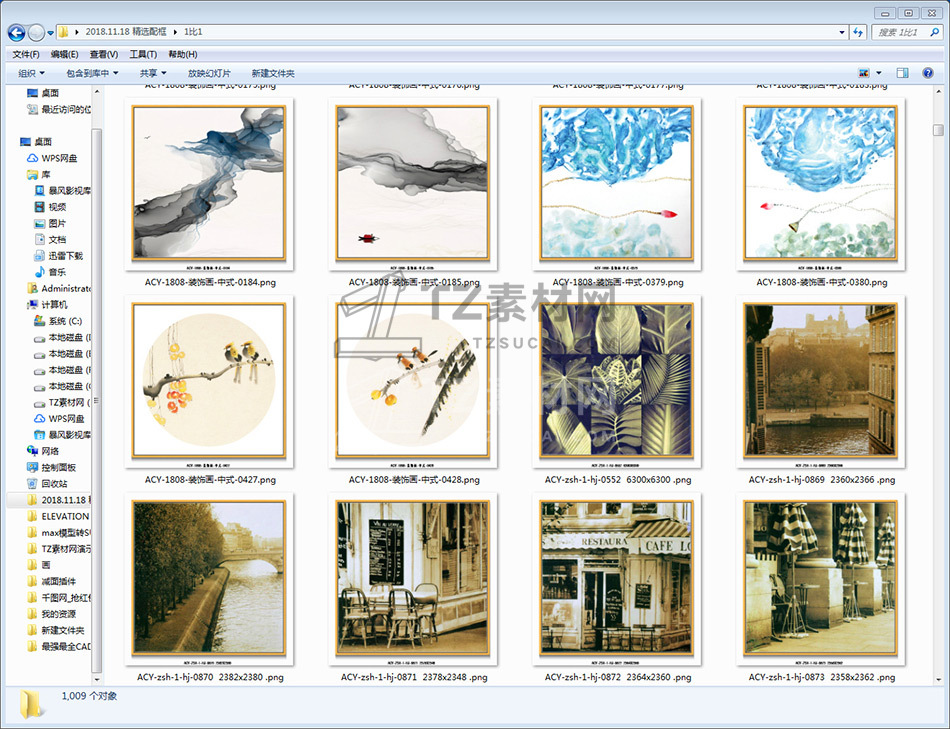Select 网络 network icon in sidebar

click(x=32, y=451)
